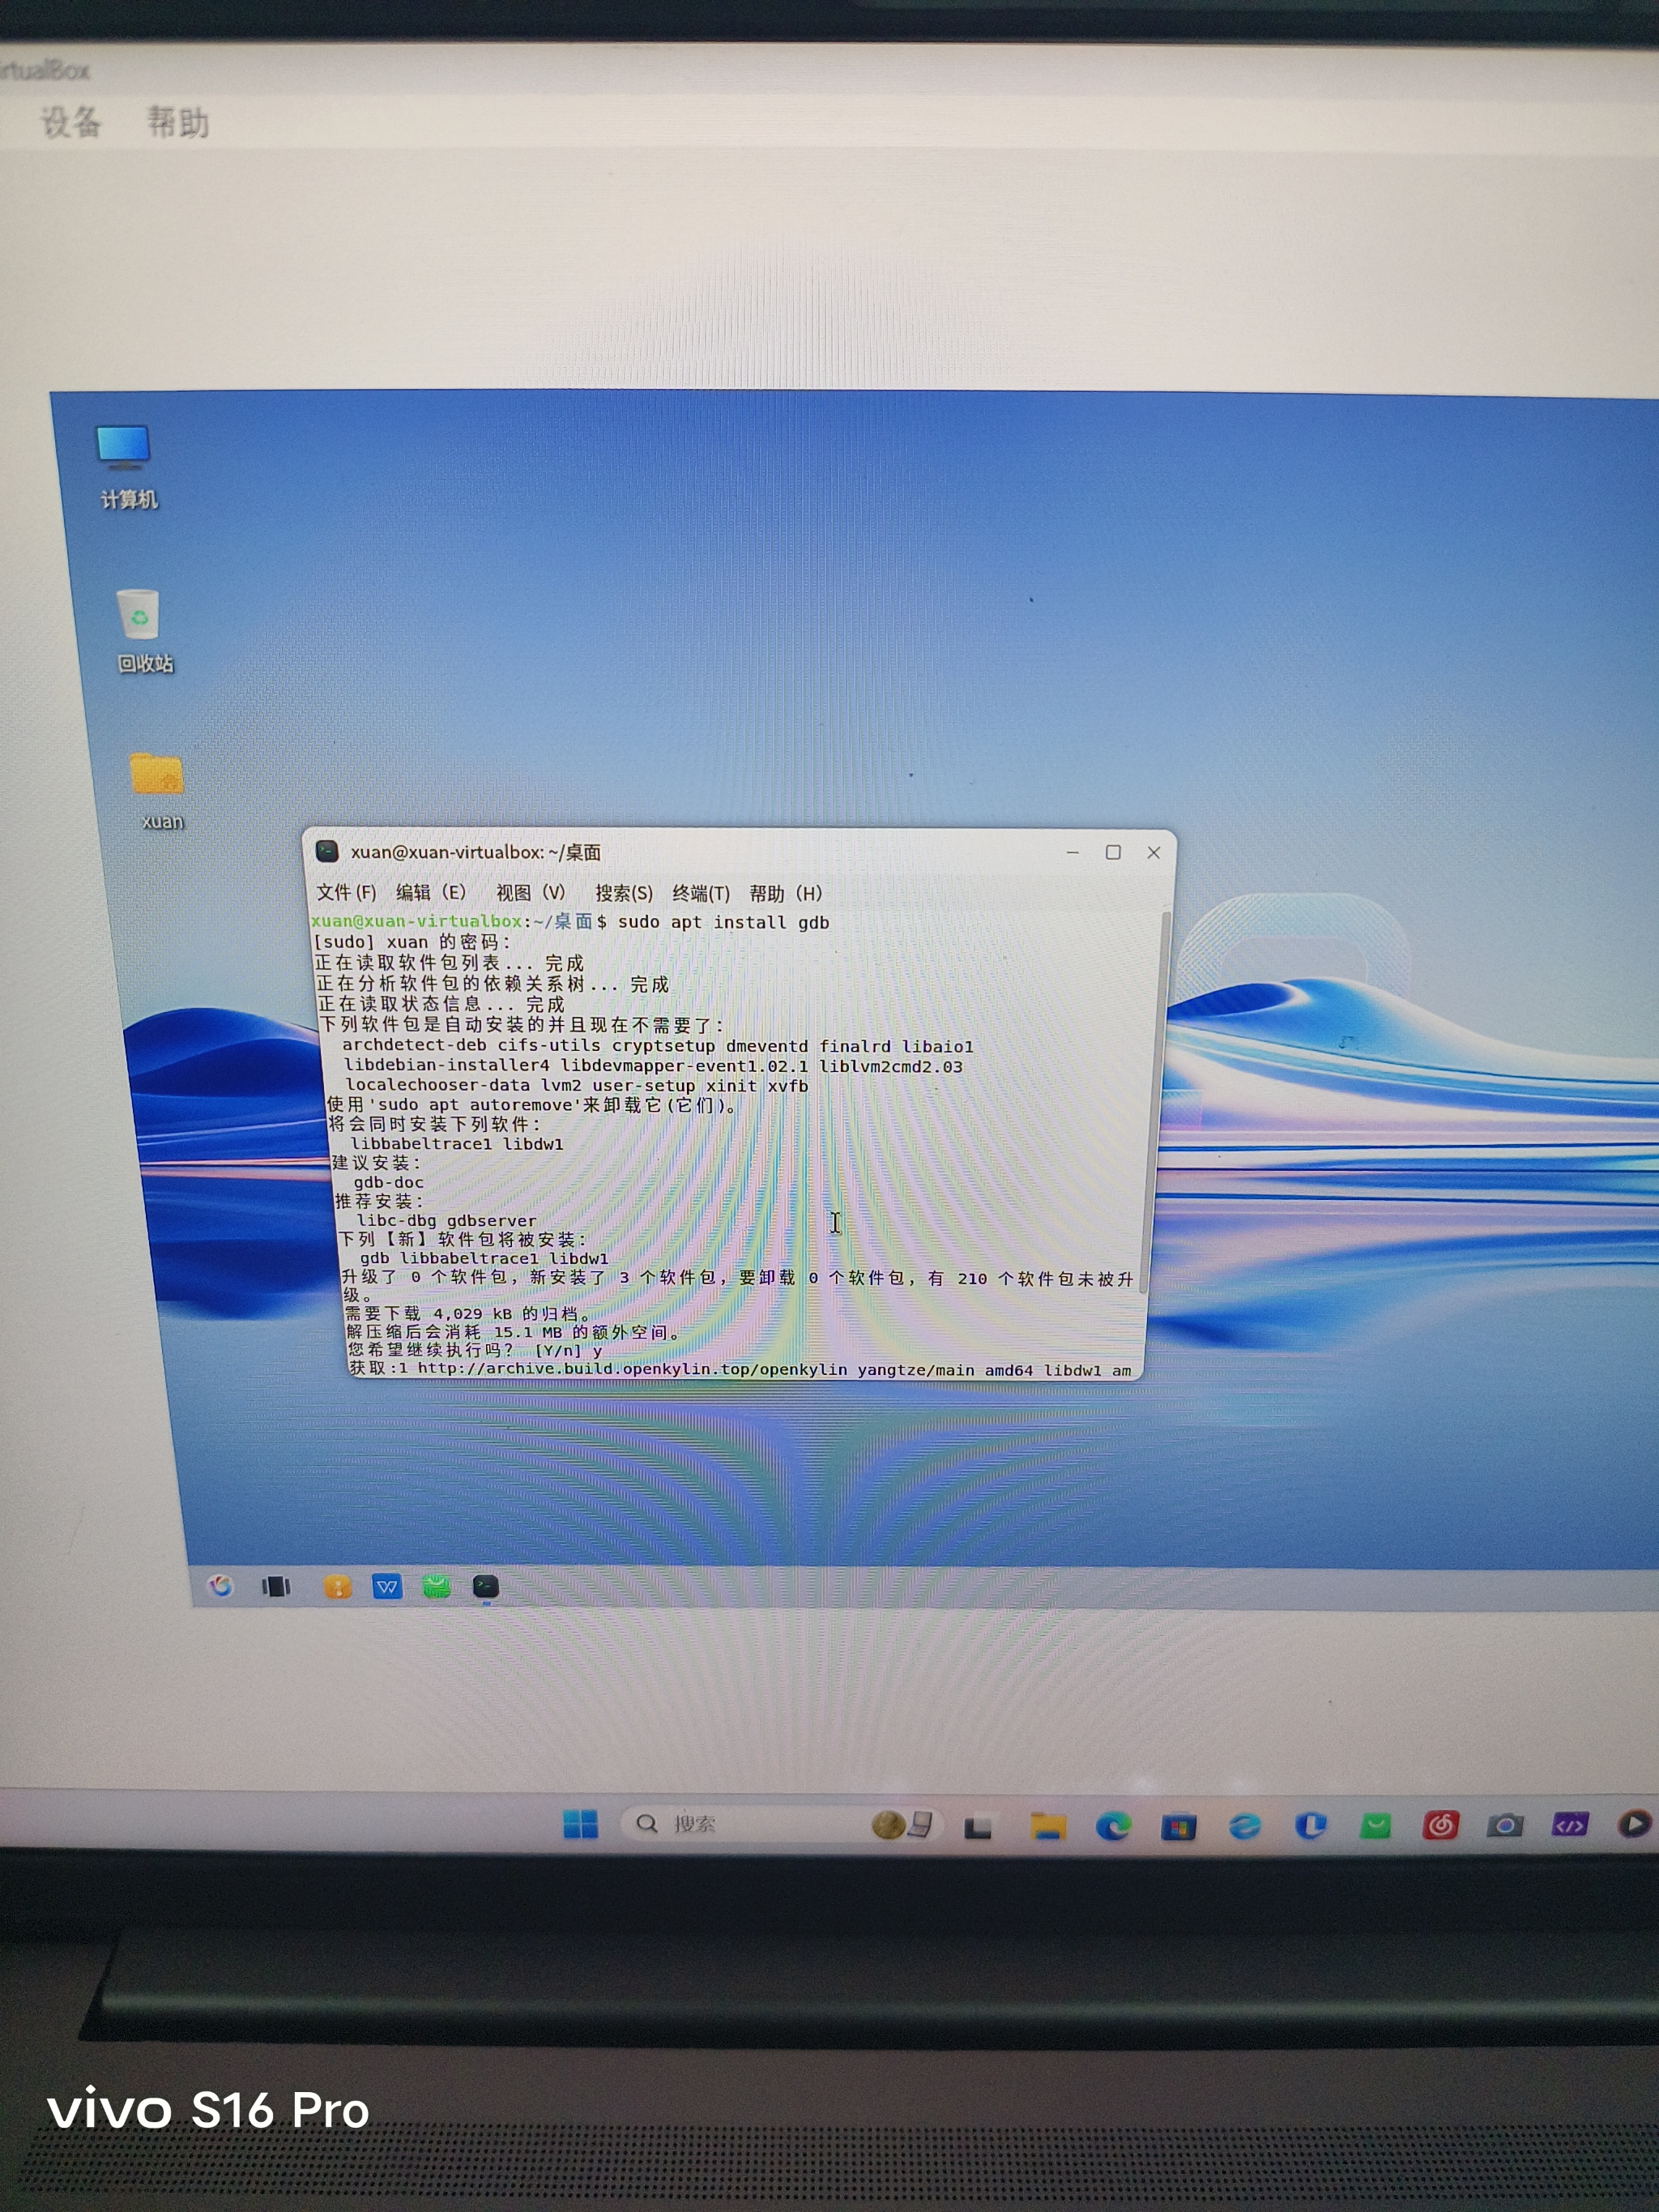Viewport: 1659px width, 2212px height.
Task: Click 'libc-dbg gdbserver' recommended packages line
Action: [446, 1220]
